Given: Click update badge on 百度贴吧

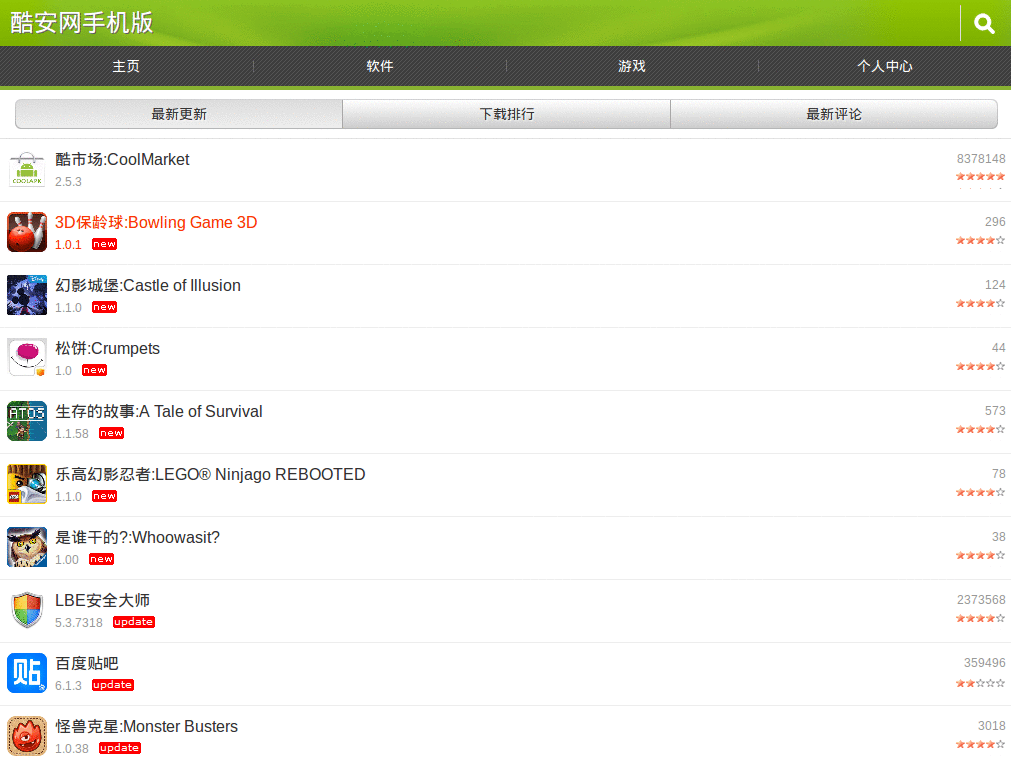Looking at the screenshot, I should click(x=113, y=685).
